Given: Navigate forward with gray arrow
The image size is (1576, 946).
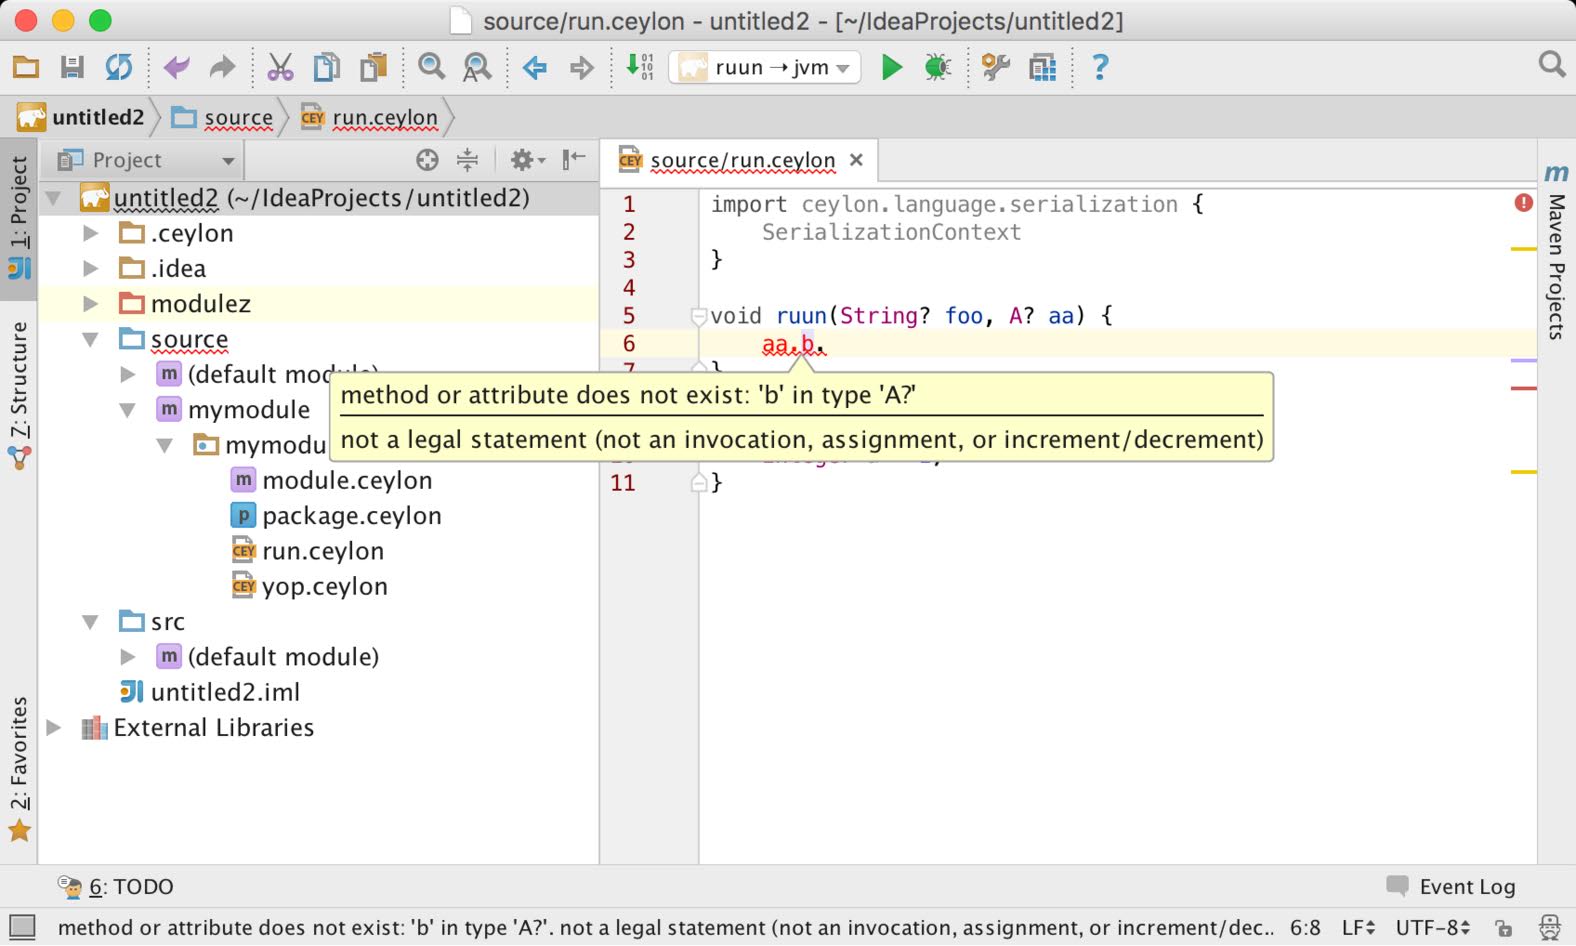Looking at the screenshot, I should coord(581,68).
